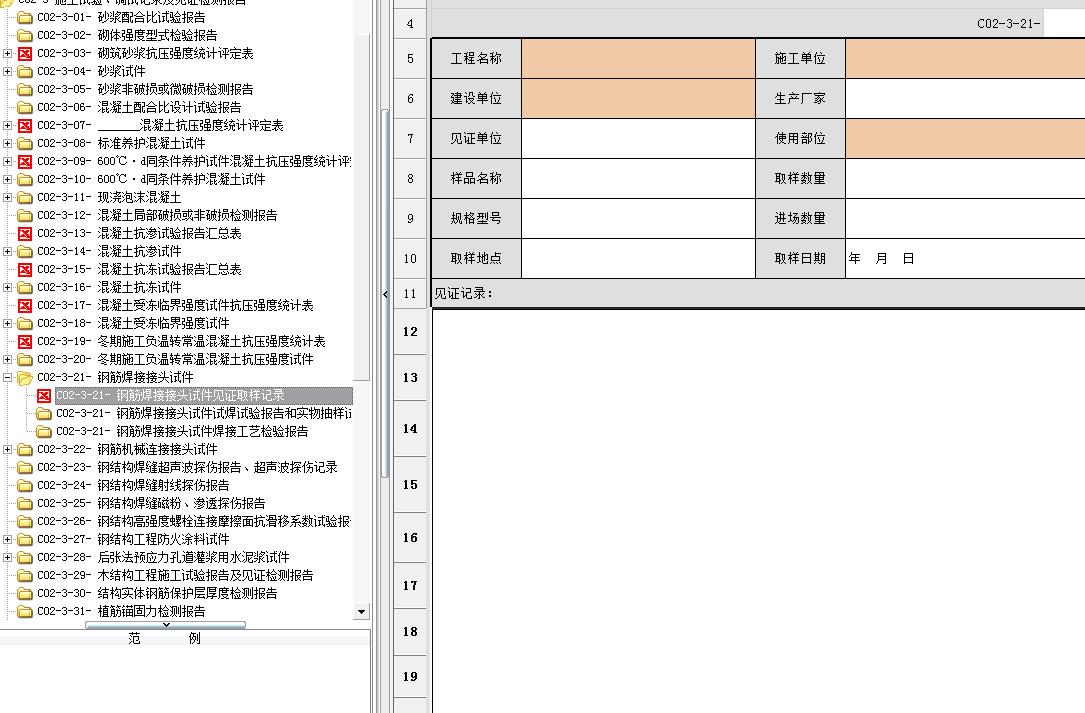
Task: Click the 取样地点 input cell
Action: (638, 258)
